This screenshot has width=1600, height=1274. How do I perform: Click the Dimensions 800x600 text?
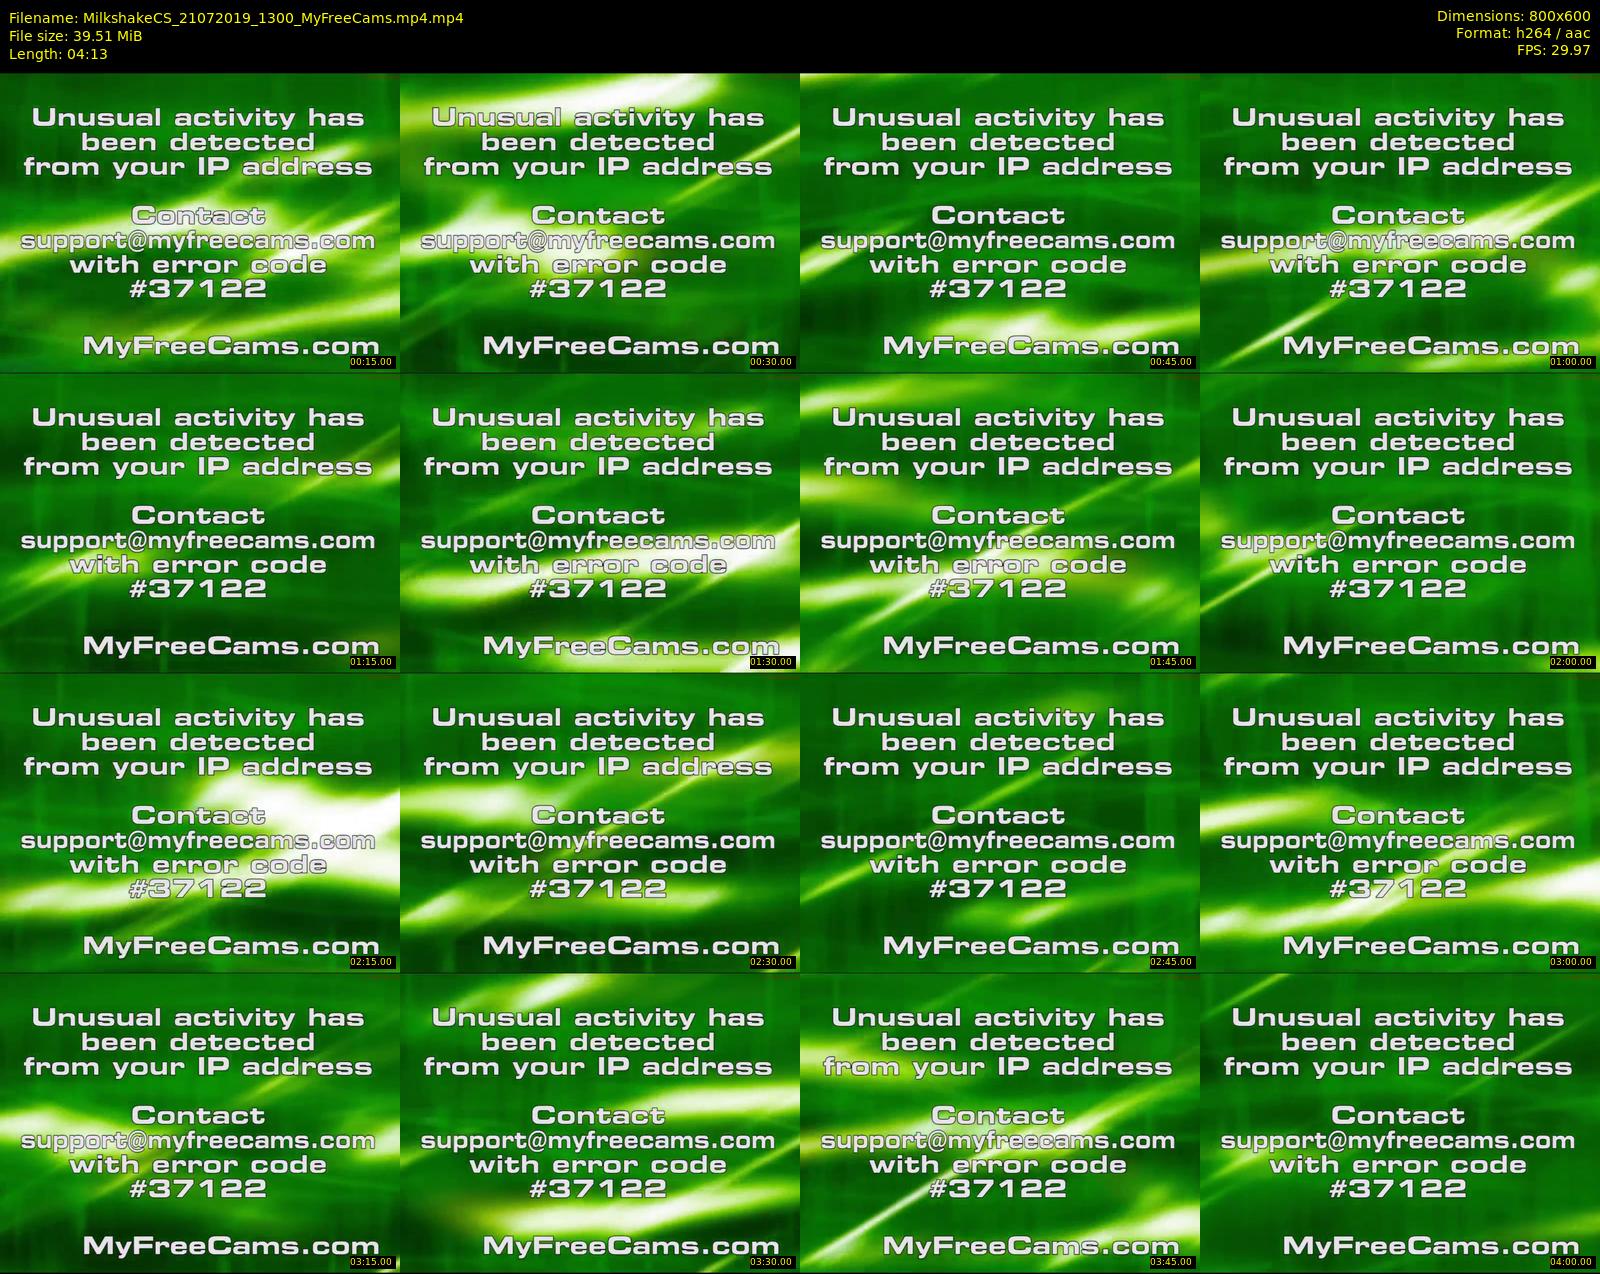click(x=1513, y=16)
